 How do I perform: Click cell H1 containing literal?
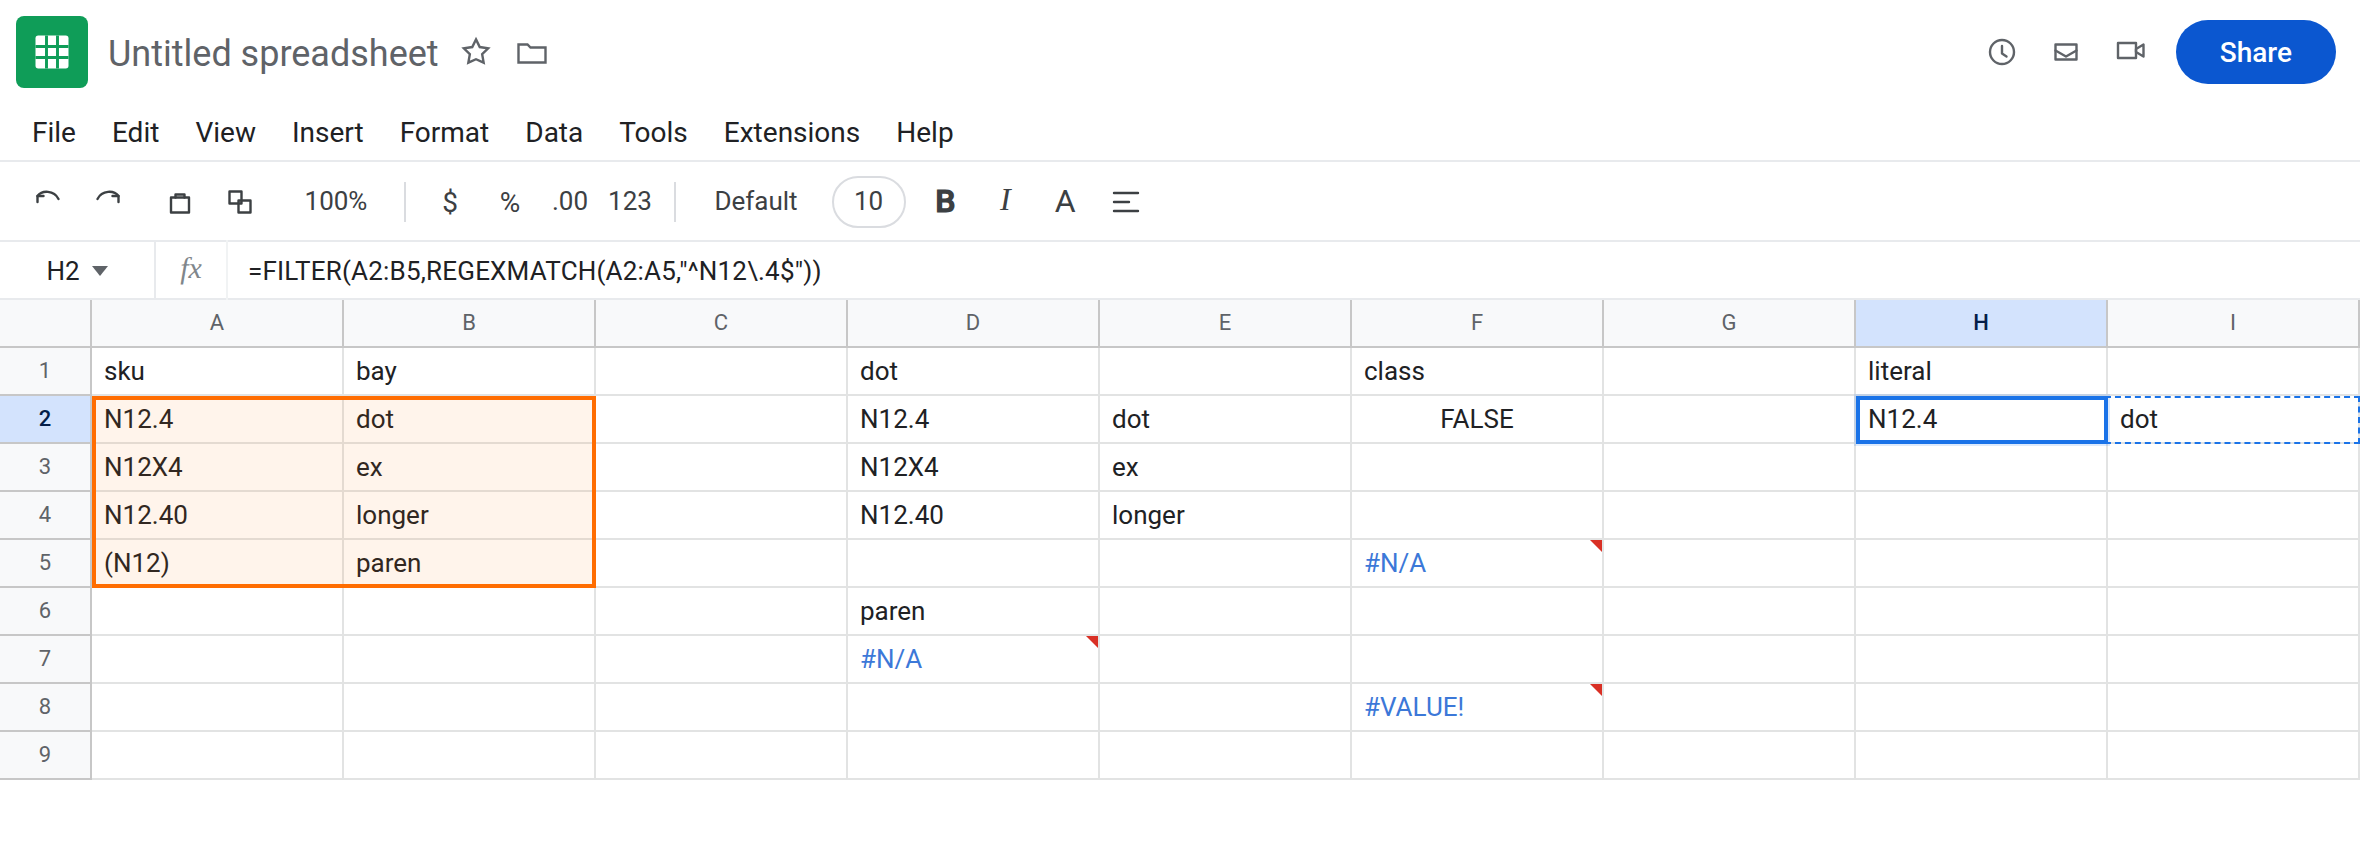[1981, 371]
